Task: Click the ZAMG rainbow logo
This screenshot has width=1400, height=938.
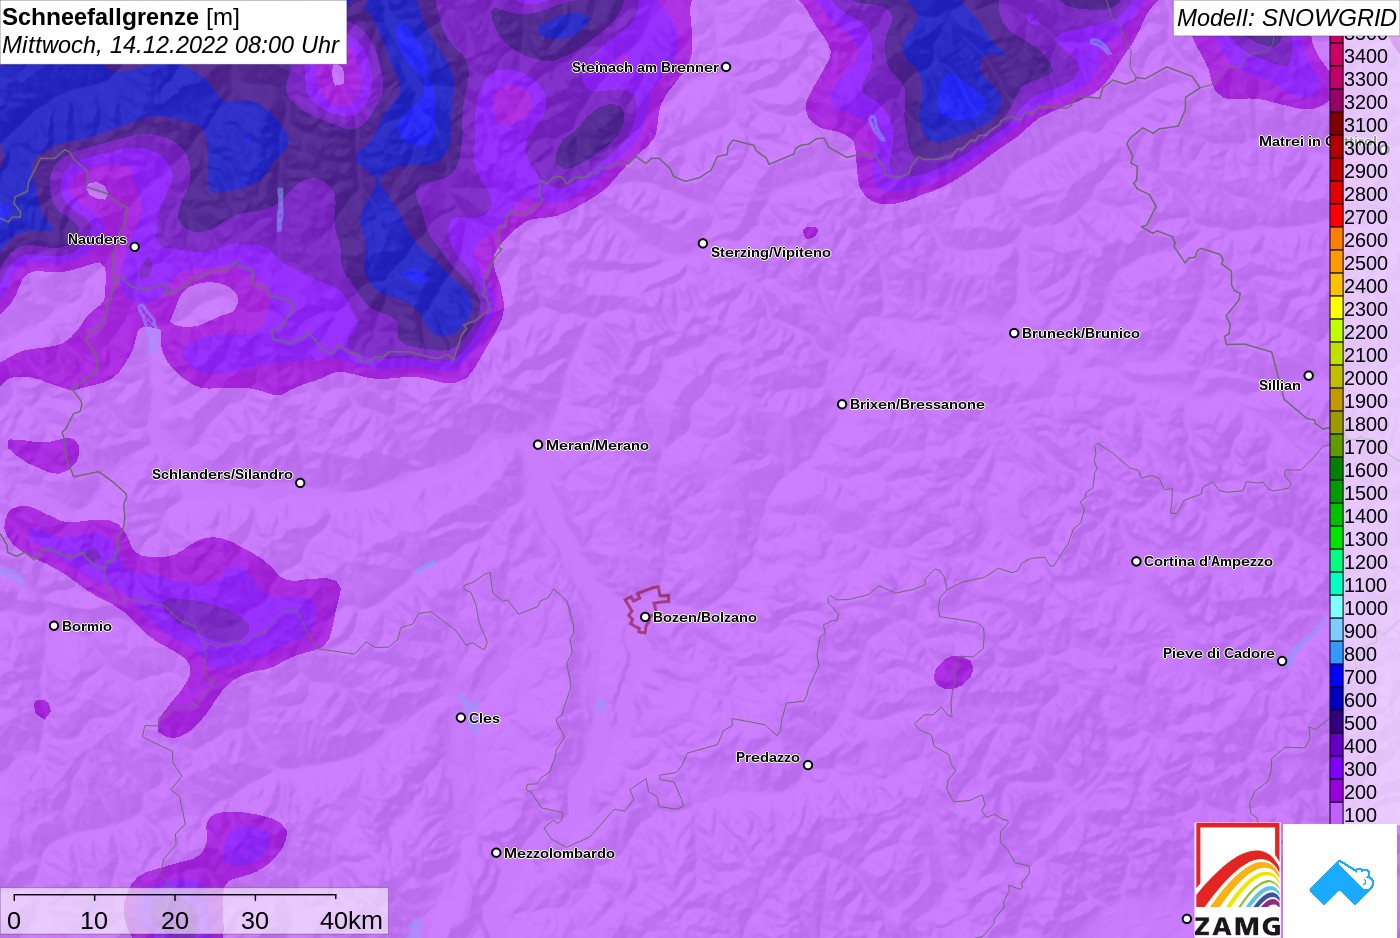Action: coord(1238,880)
